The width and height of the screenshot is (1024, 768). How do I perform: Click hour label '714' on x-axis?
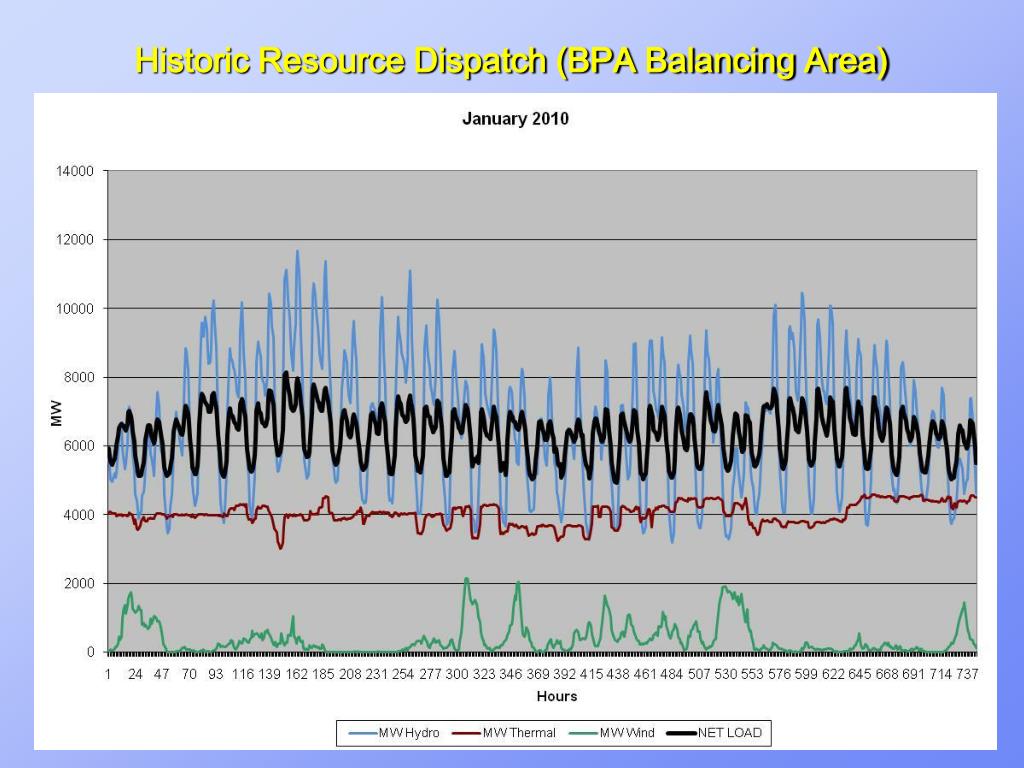940,674
